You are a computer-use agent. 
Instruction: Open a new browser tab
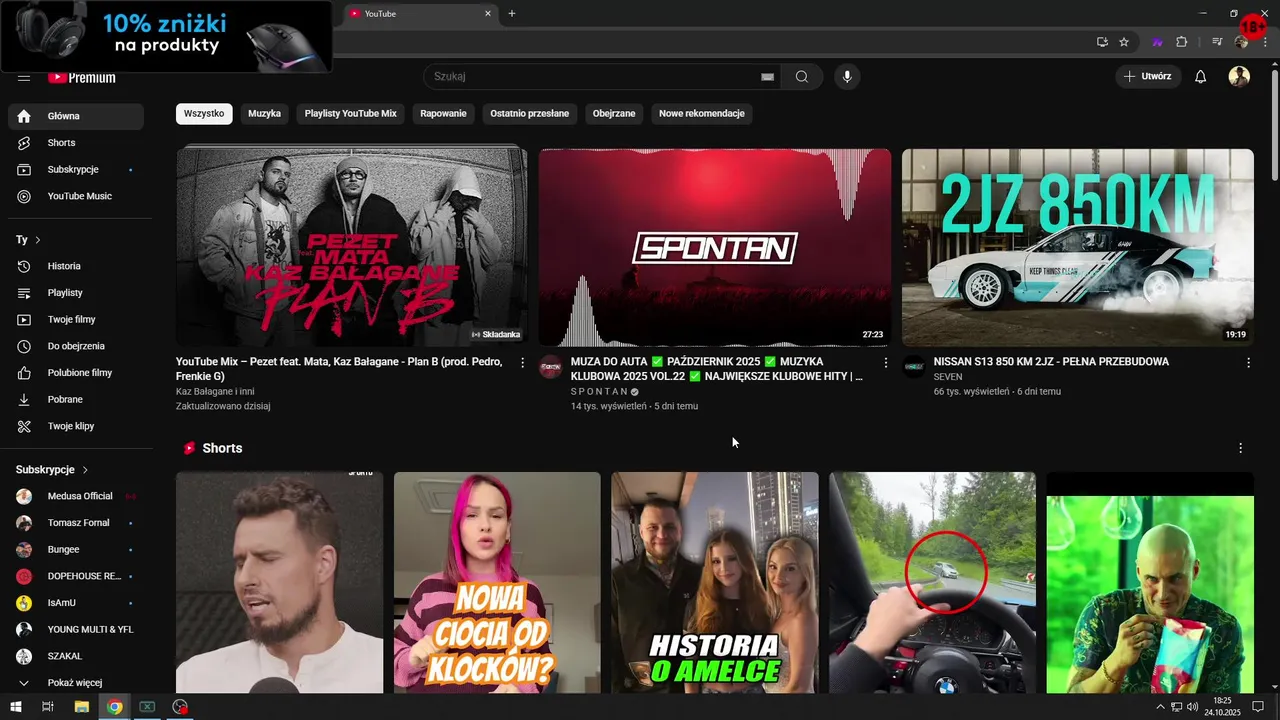coord(512,13)
